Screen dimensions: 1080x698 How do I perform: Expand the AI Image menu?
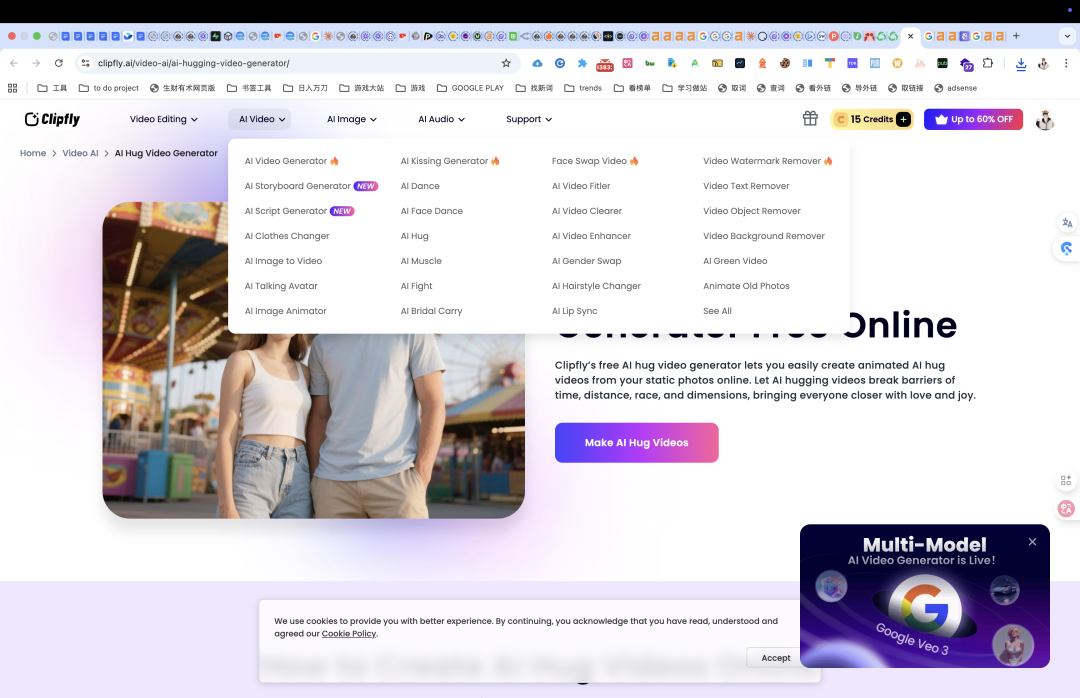(352, 119)
